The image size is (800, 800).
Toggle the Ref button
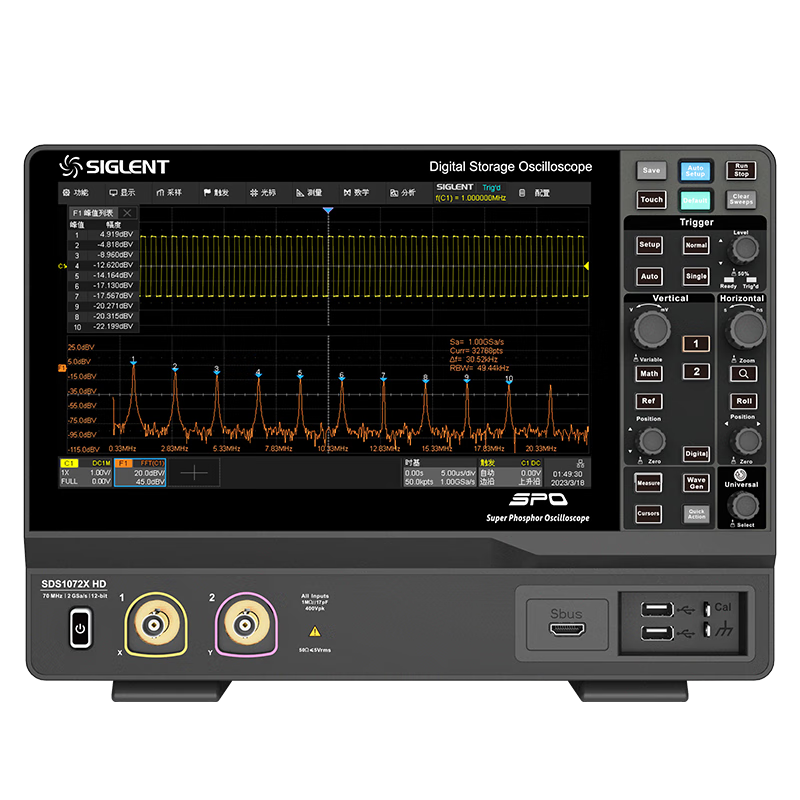point(649,401)
